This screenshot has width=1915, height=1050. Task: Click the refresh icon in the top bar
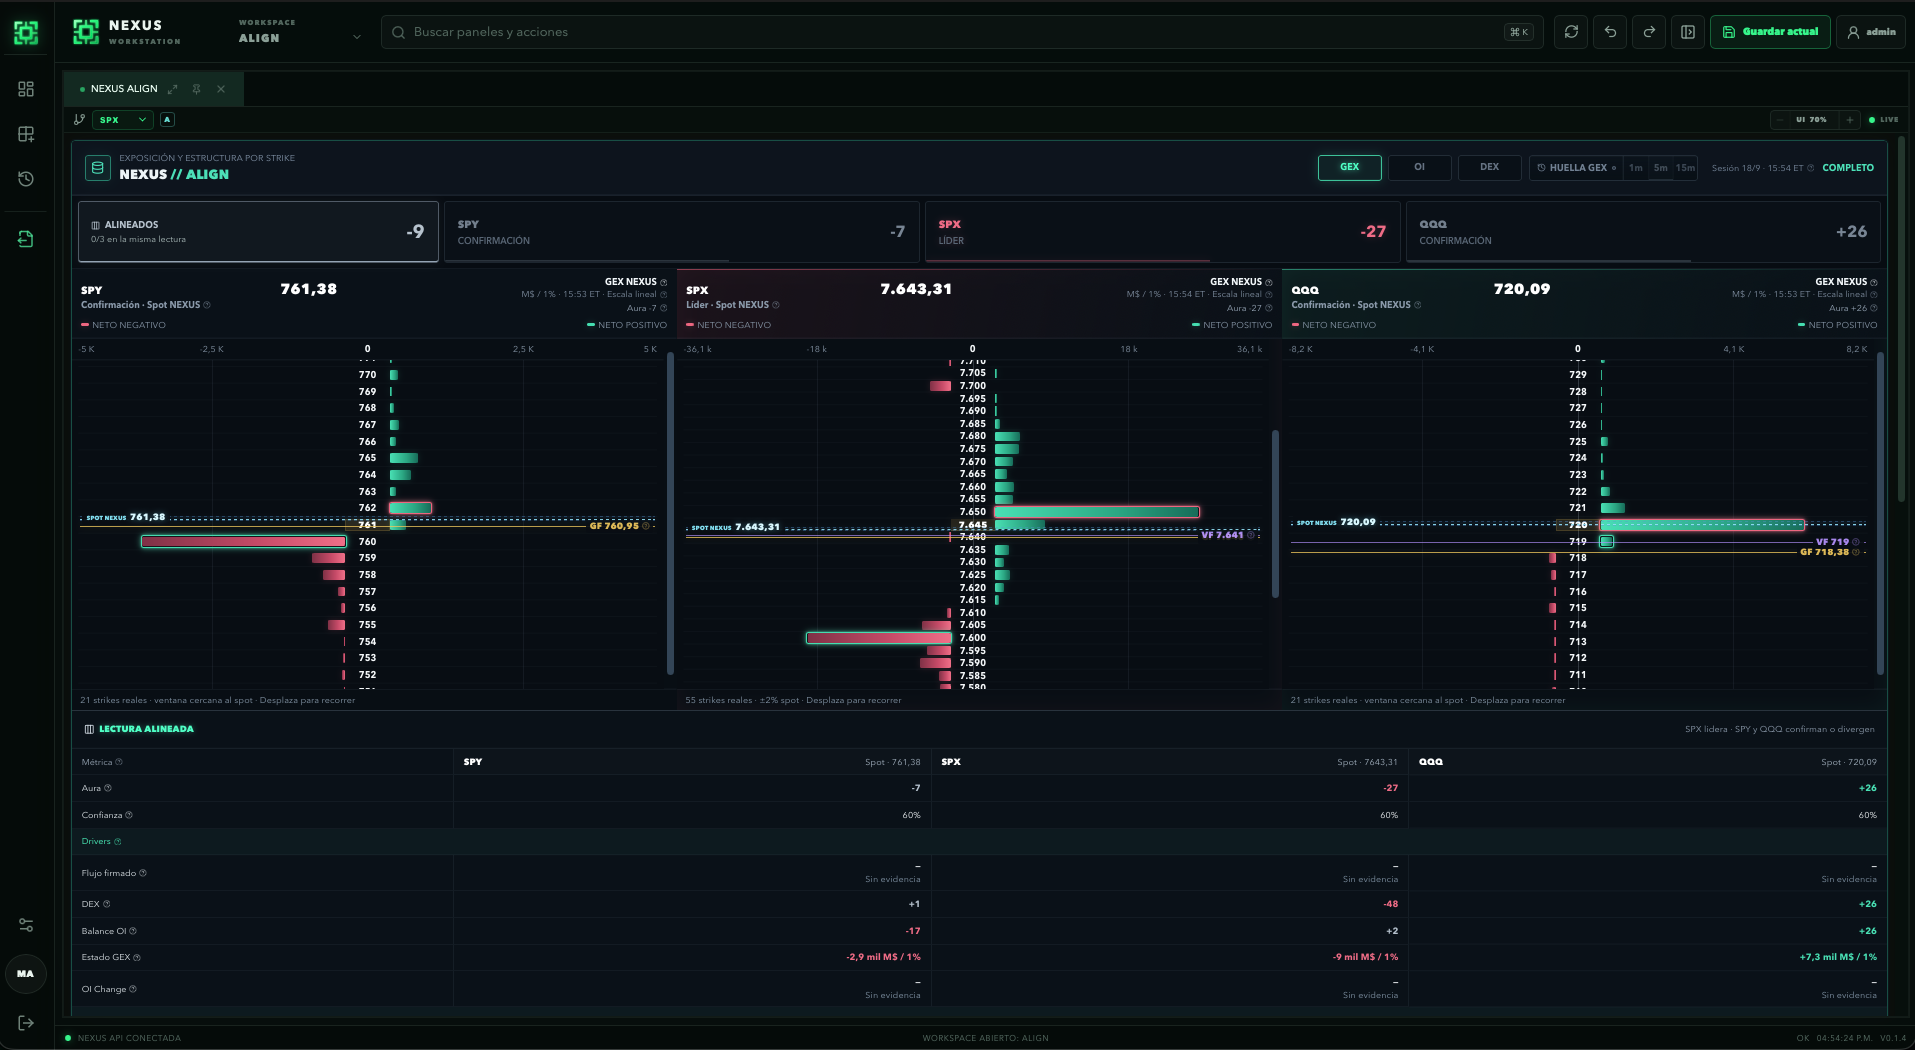[1571, 32]
